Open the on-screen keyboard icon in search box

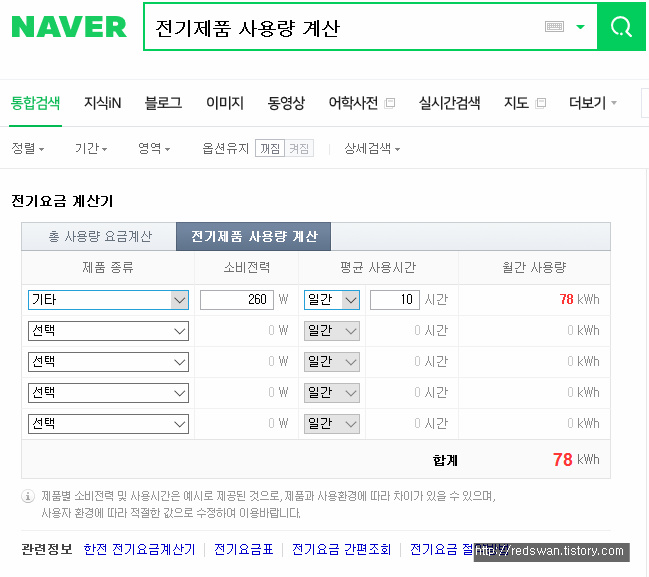pos(554,27)
